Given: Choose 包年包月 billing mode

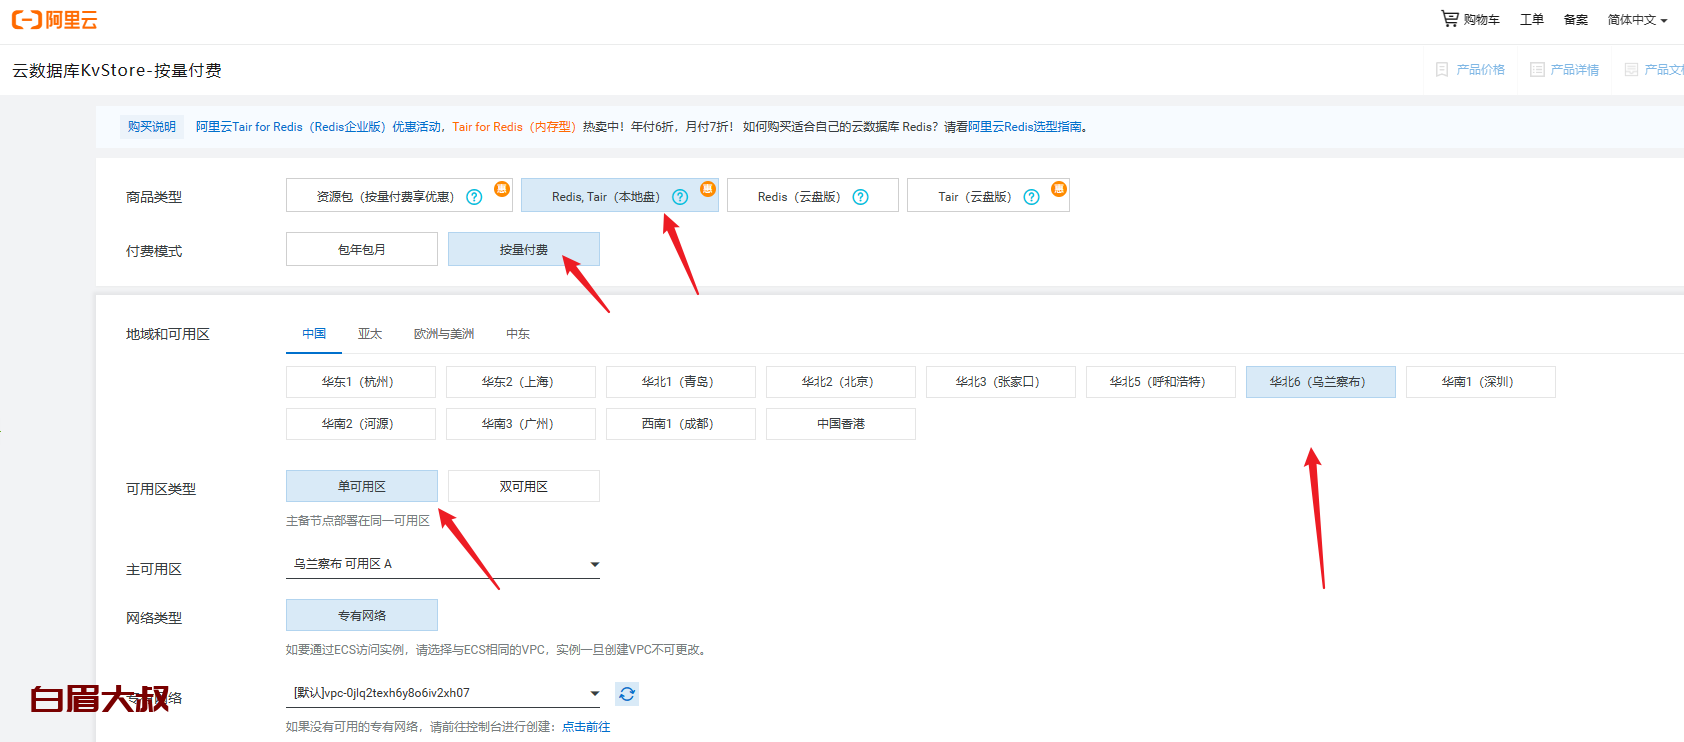Looking at the screenshot, I should 362,249.
